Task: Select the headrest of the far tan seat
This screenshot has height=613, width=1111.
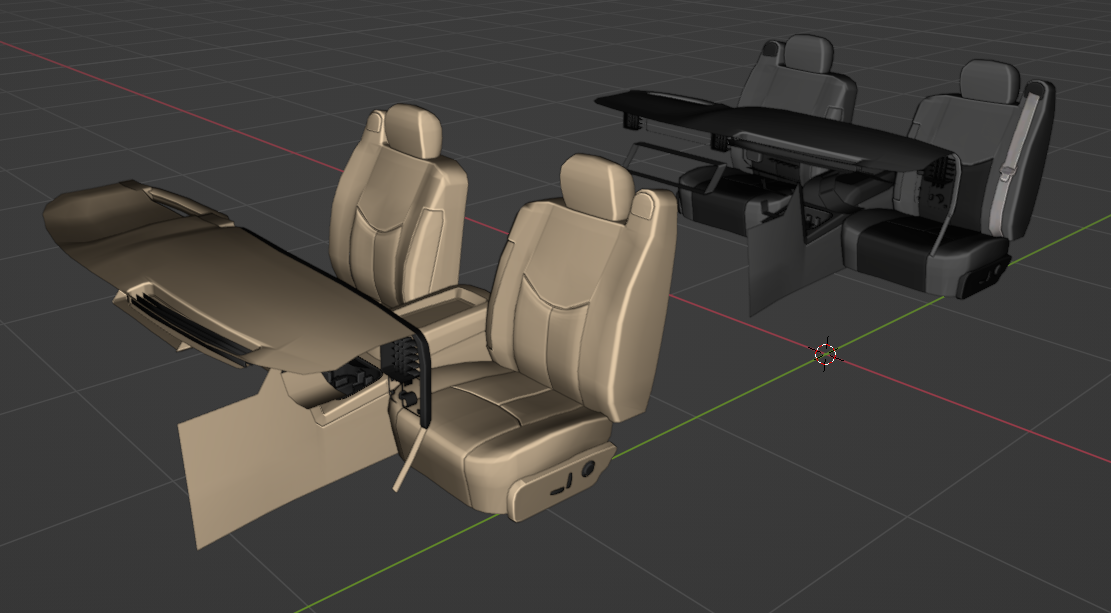Action: coord(414,131)
